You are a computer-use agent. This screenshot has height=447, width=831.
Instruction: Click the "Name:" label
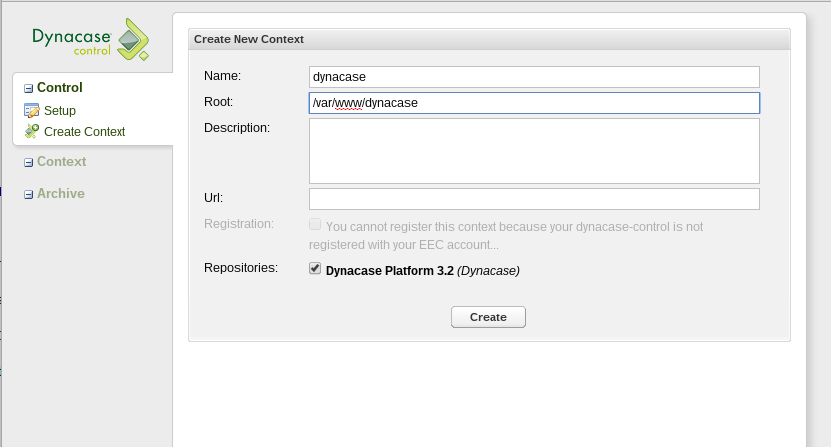(223, 76)
